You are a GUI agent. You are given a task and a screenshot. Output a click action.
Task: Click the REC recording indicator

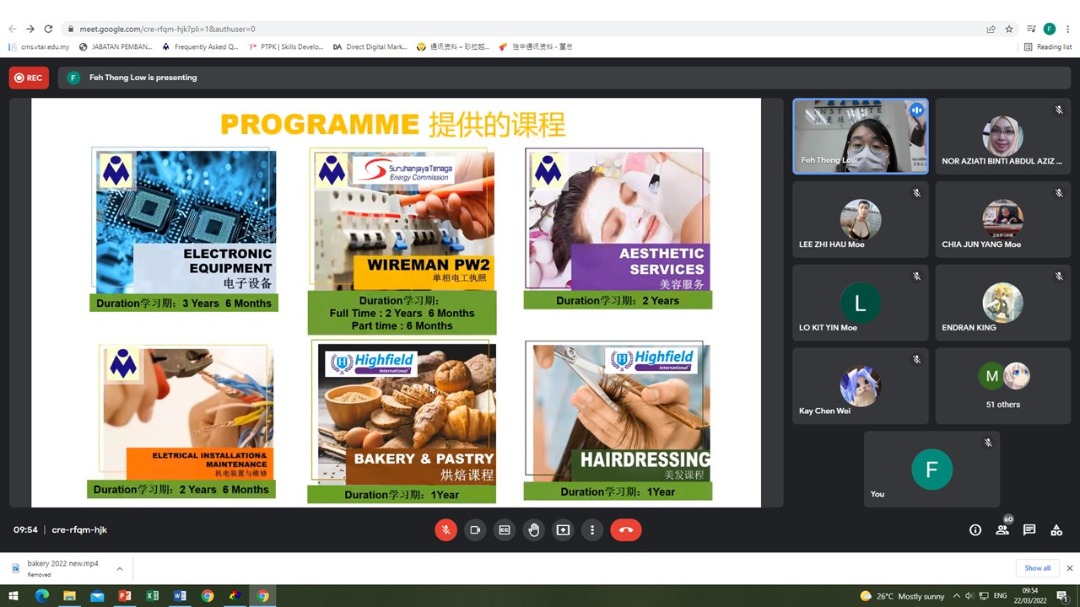click(29, 78)
